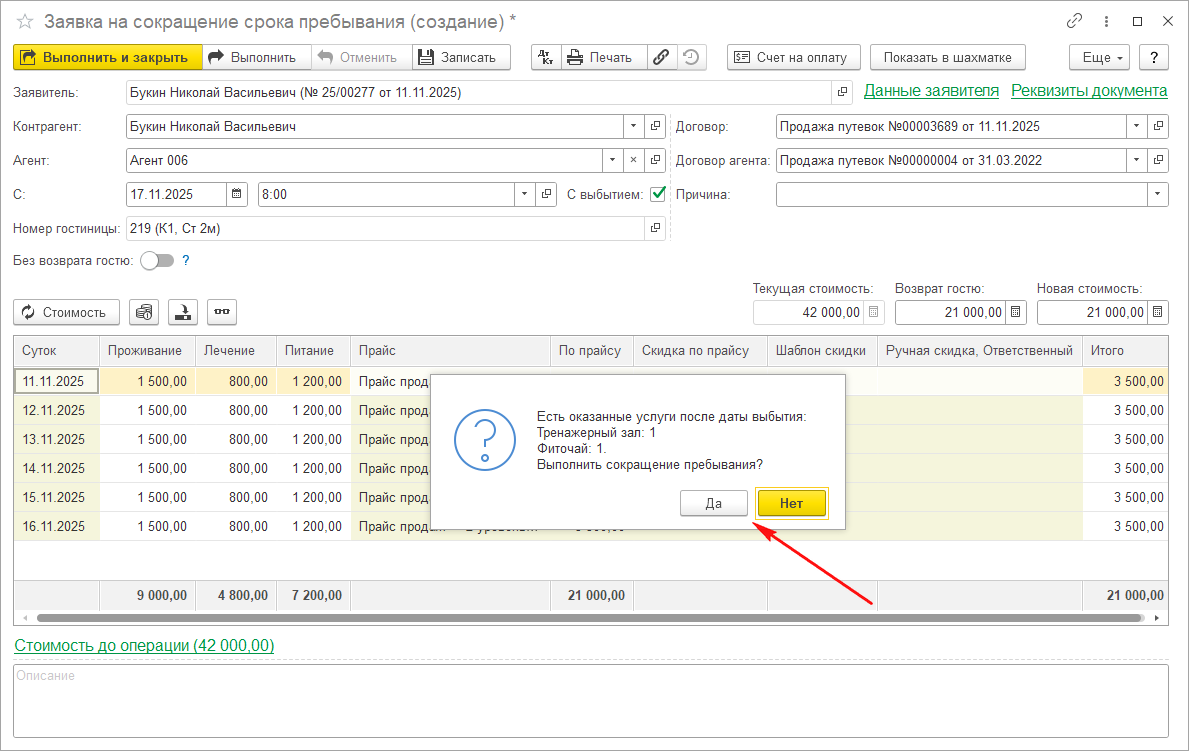Click the chain link icon beside Печать
This screenshot has width=1189, height=751.
tap(661, 57)
